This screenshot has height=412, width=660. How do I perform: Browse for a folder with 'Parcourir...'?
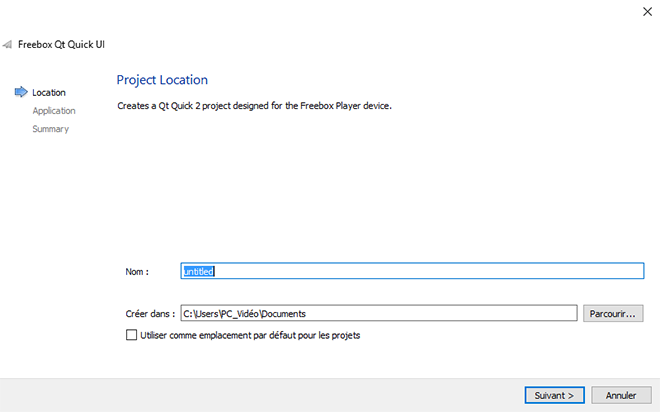[x=613, y=314]
